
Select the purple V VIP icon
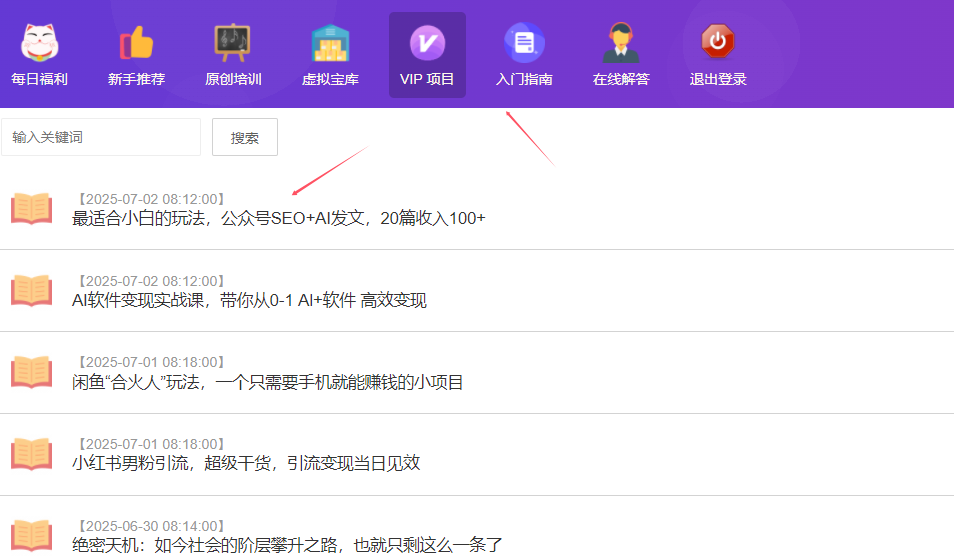pos(427,43)
